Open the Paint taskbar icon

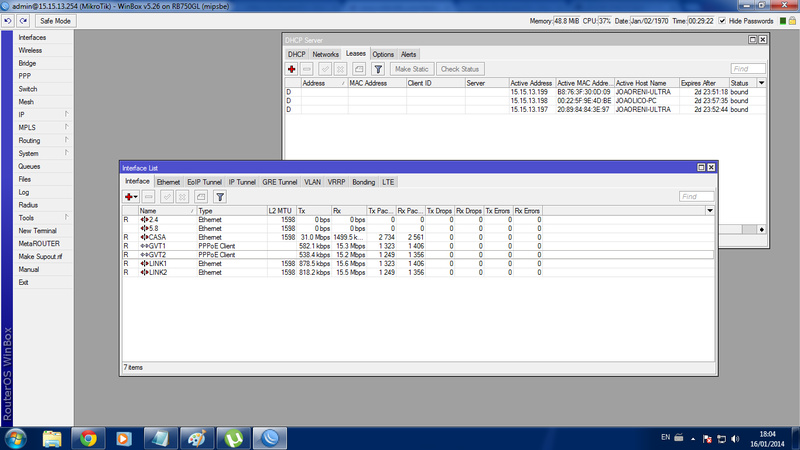pos(197,439)
